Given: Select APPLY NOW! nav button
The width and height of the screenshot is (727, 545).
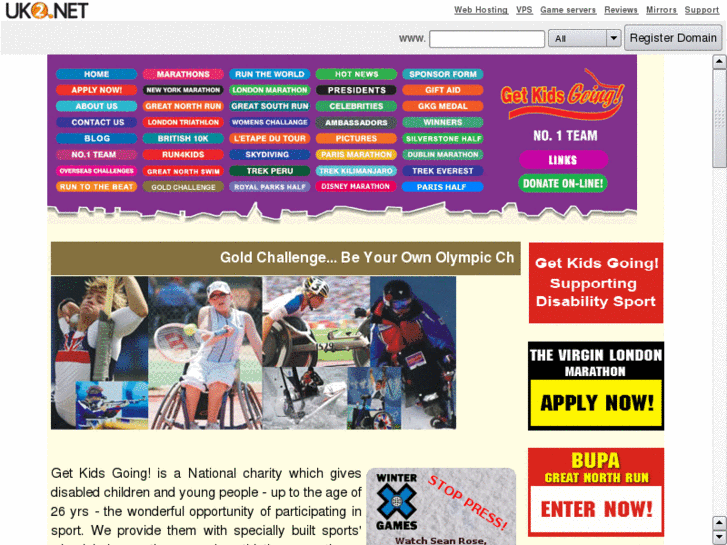Looking at the screenshot, I should (96, 90).
